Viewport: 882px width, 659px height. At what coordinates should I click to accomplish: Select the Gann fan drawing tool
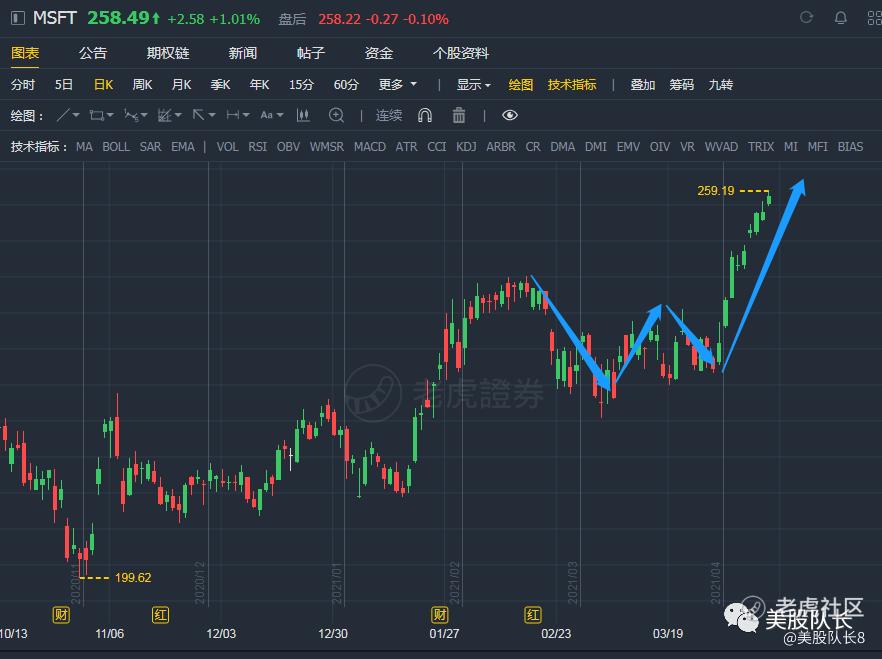tap(164, 115)
